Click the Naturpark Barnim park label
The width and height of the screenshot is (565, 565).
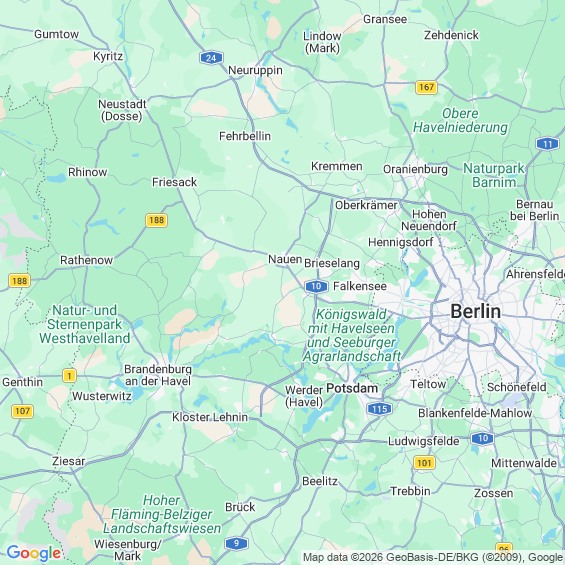(494, 175)
